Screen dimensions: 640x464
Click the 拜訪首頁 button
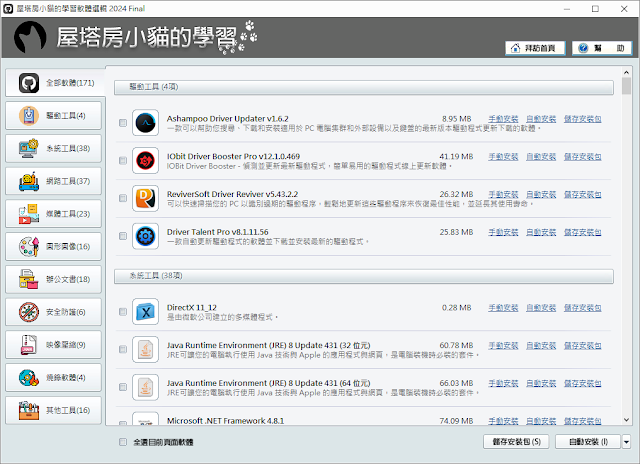535,48
